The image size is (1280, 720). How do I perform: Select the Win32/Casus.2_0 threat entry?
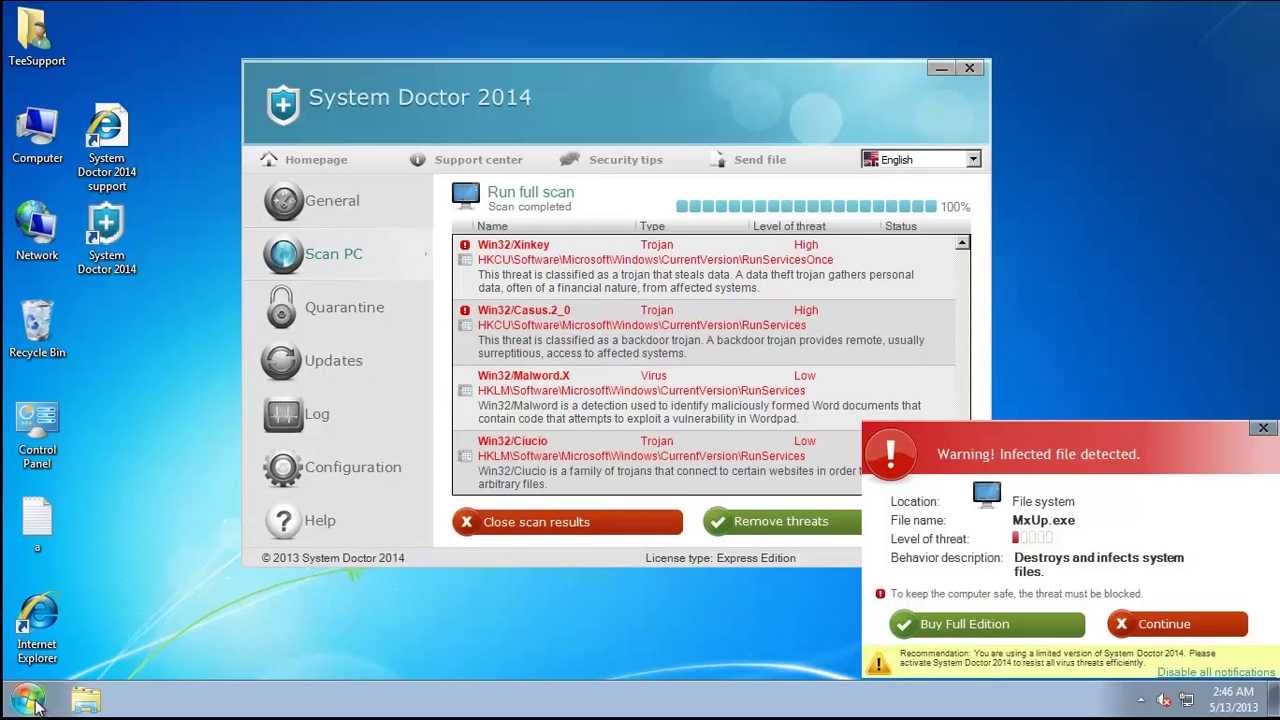click(704, 333)
